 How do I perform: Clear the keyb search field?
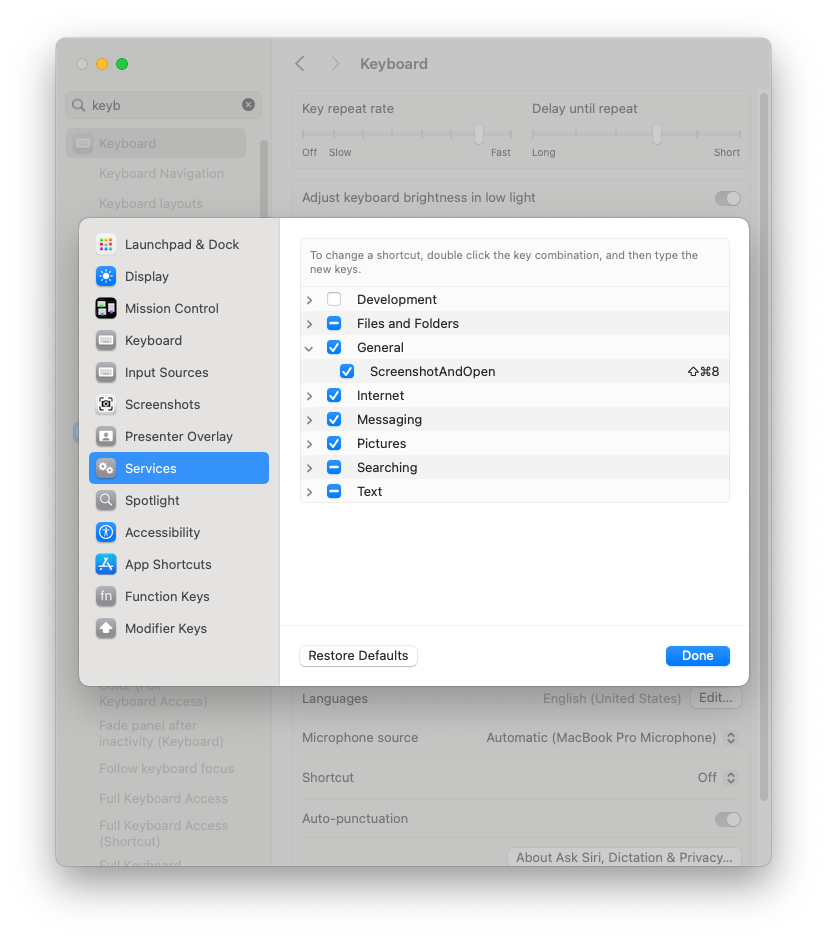(248, 105)
